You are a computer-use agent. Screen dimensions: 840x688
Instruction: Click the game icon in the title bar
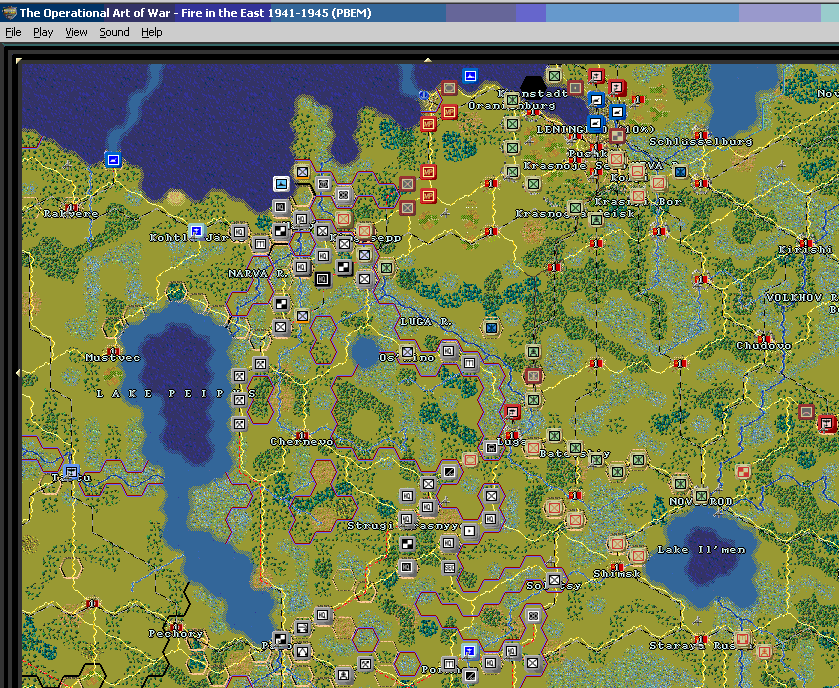pos(9,13)
